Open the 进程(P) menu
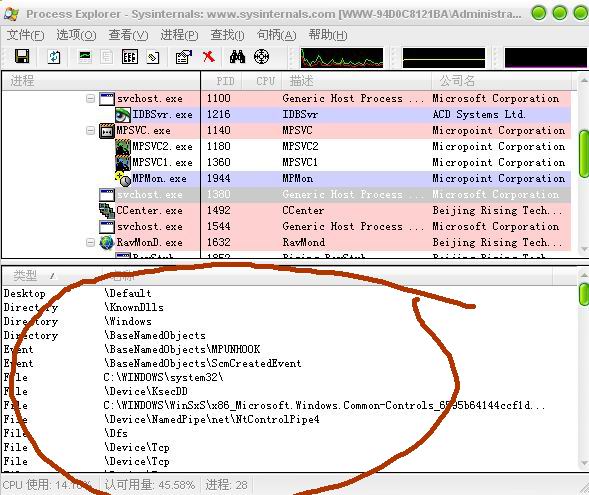Screen dimensions: 589x495 (x=179, y=35)
